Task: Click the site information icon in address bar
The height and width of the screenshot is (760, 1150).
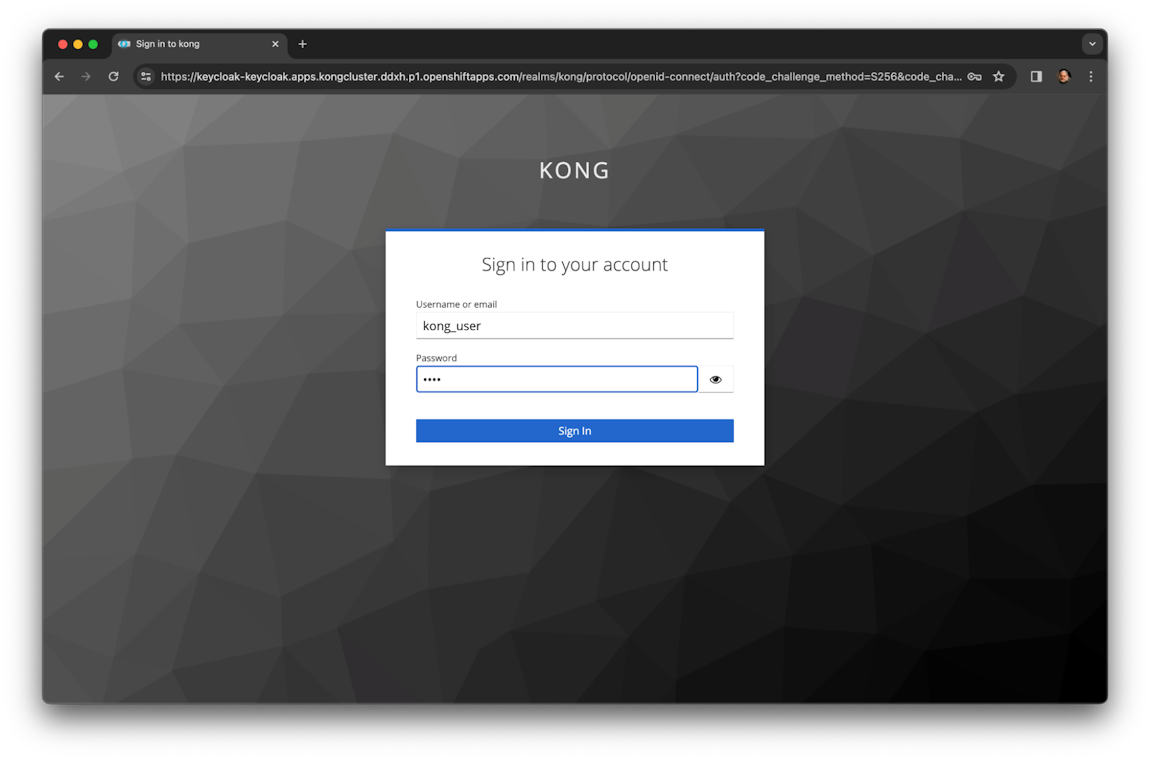Action: 146,76
